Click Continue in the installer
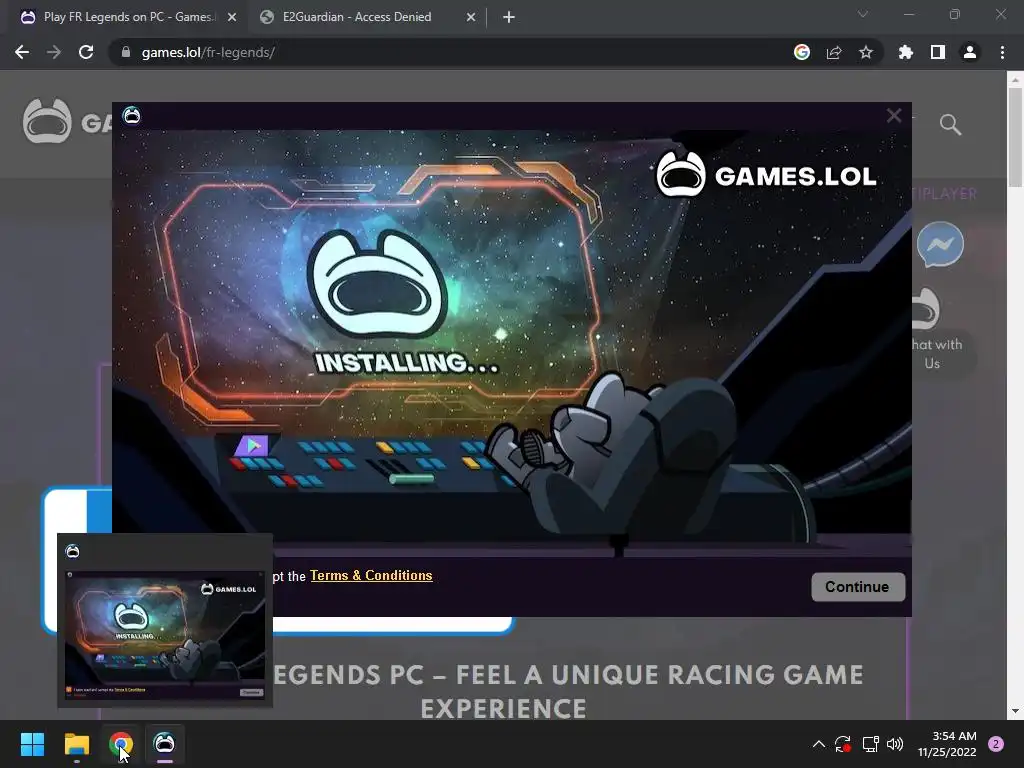 858,586
